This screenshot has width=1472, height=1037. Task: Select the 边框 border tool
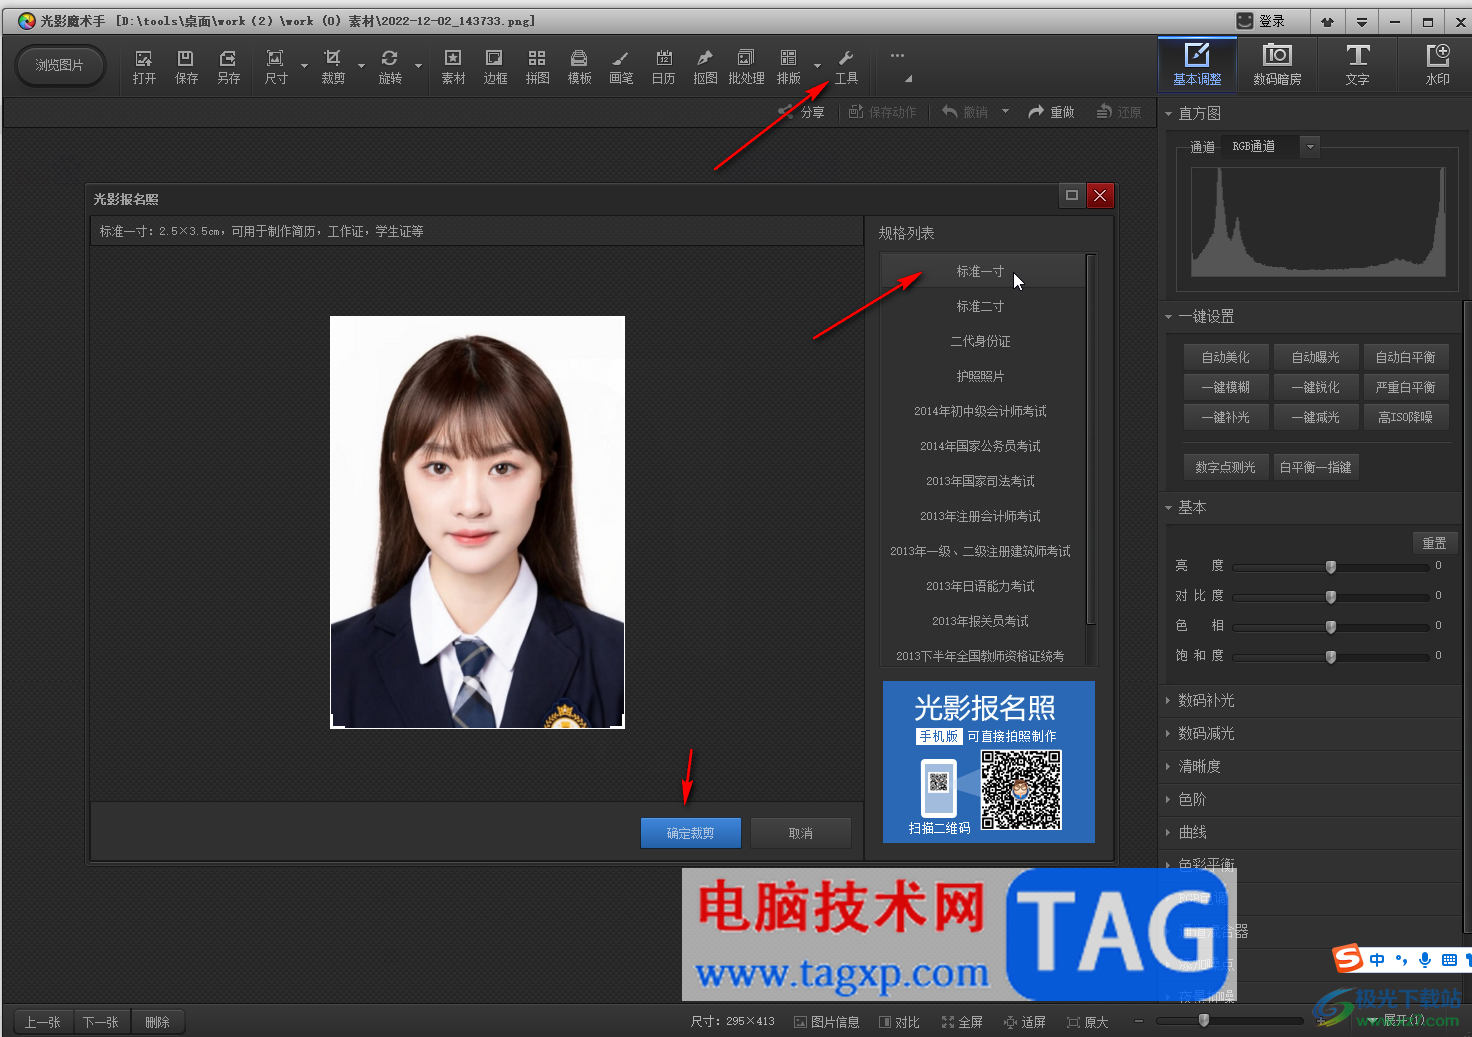coord(495,66)
